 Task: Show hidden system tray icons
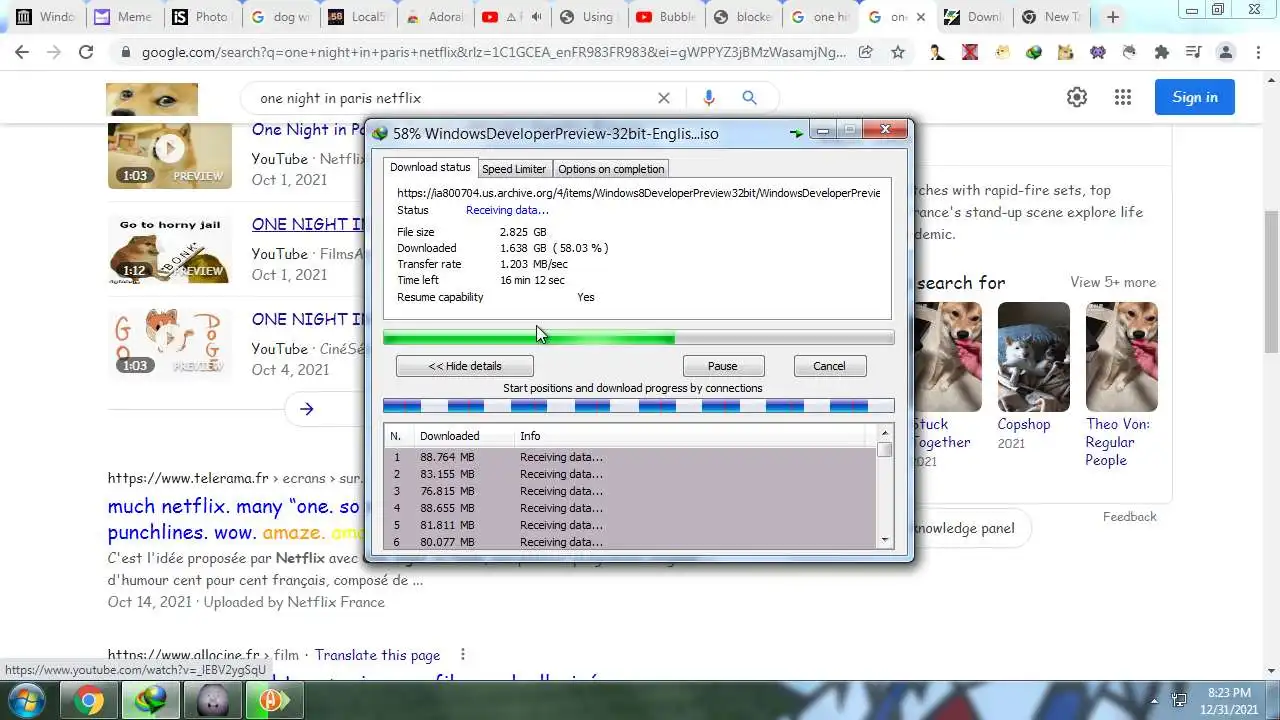[1154, 701]
